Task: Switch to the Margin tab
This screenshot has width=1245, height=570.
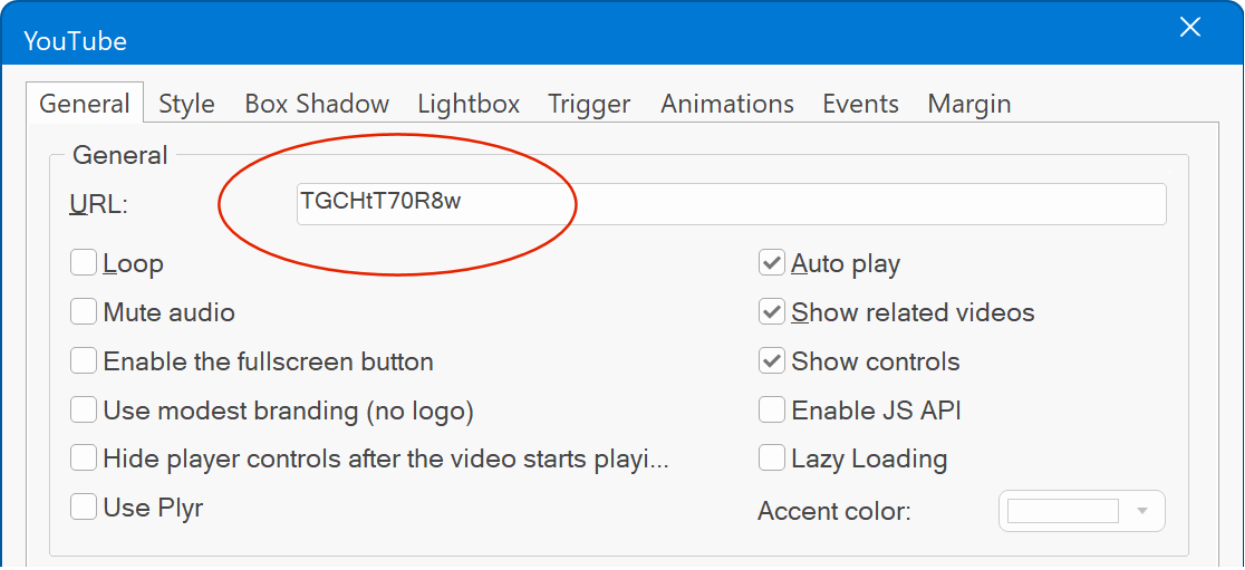Action: click(x=968, y=104)
